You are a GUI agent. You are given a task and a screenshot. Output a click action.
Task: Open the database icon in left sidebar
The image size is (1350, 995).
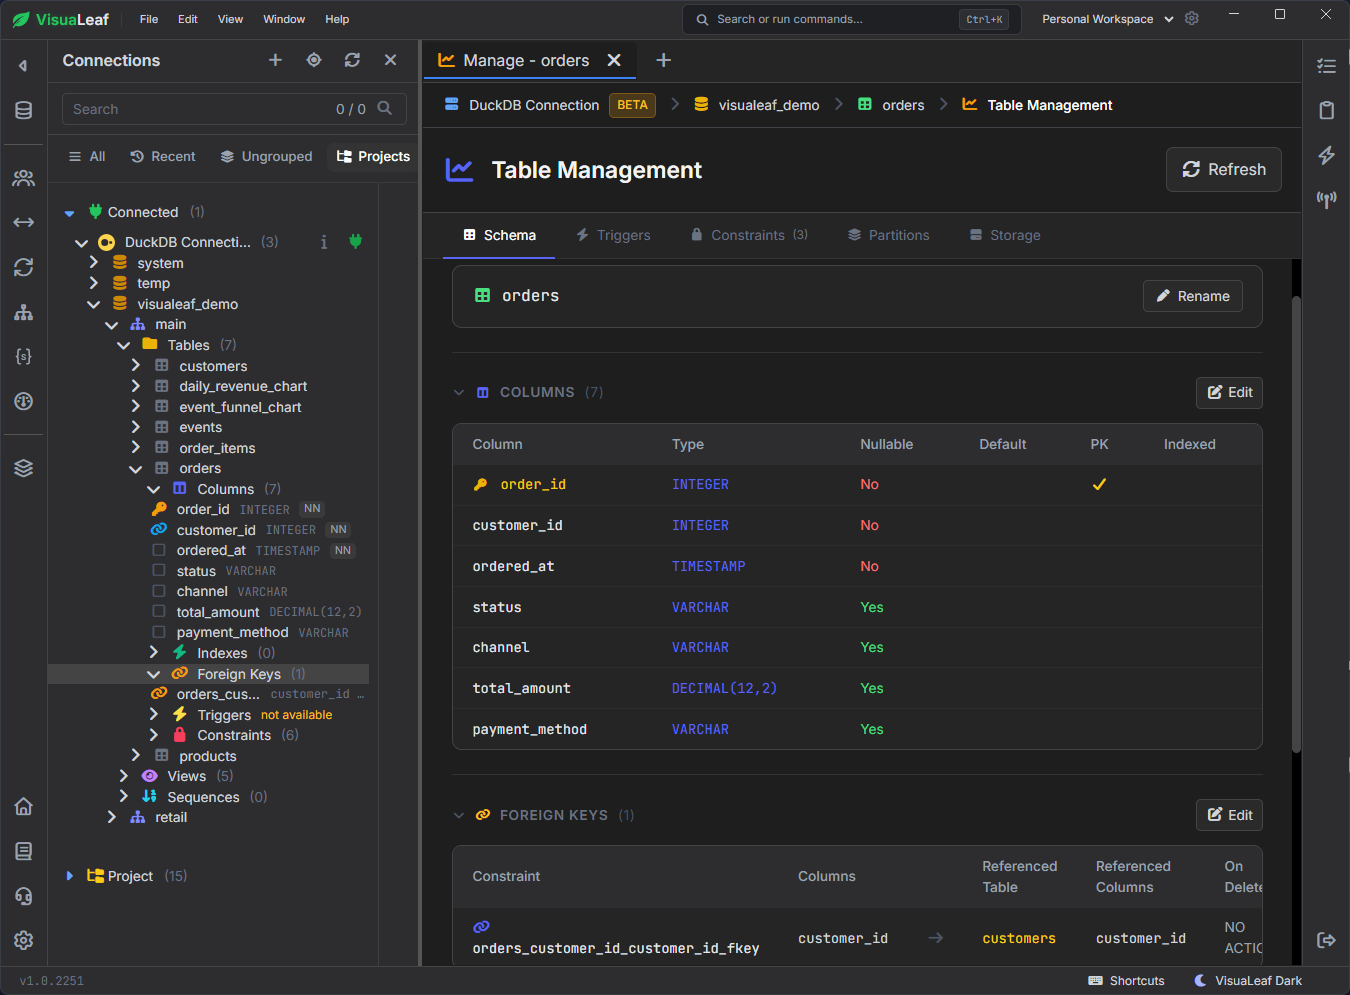coord(24,110)
